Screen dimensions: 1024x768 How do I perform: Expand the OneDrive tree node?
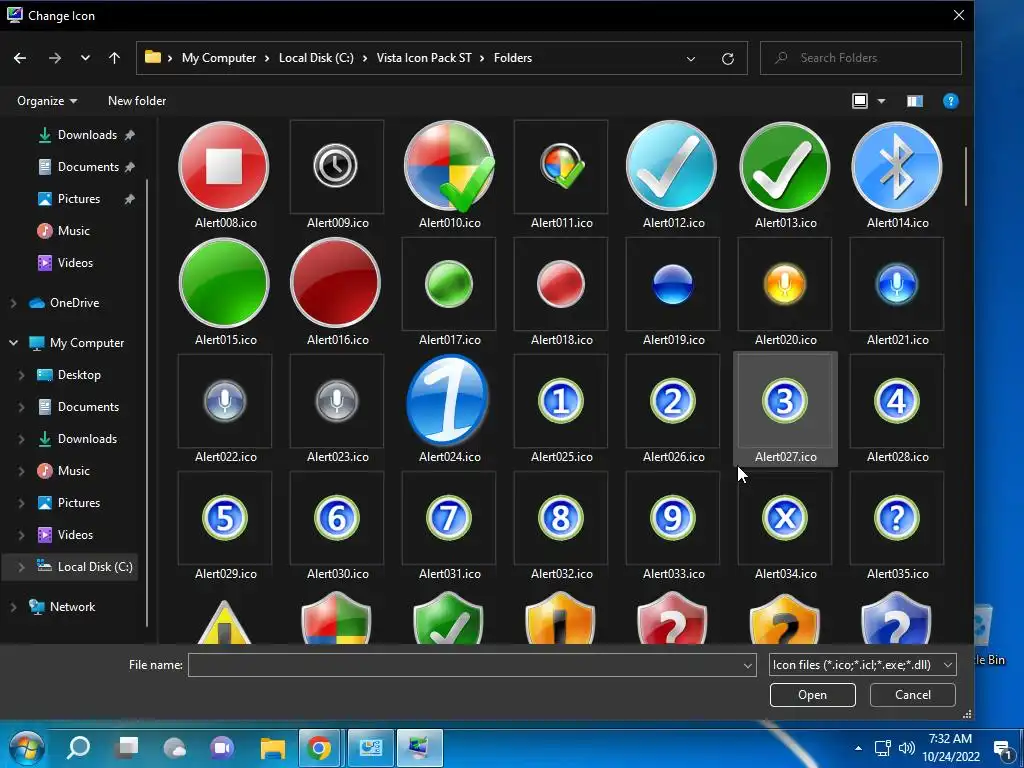click(13, 303)
